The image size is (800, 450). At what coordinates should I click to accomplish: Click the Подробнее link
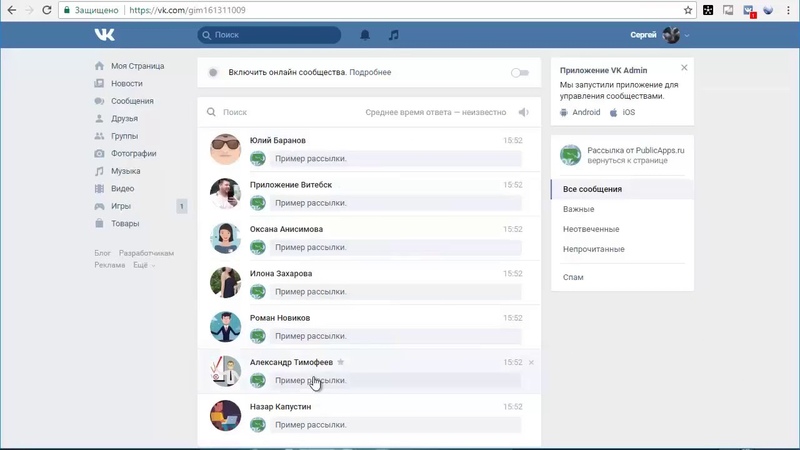[371, 73]
